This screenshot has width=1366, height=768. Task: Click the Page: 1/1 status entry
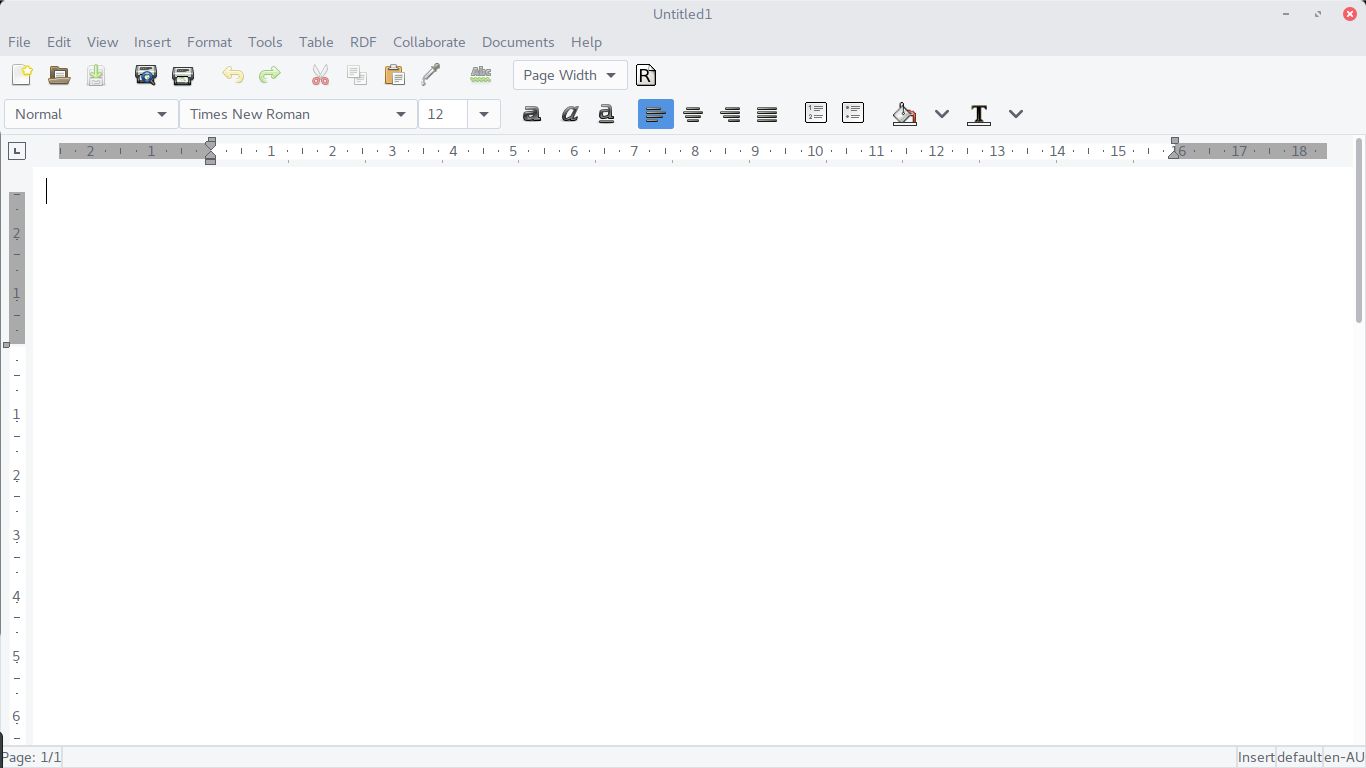[x=31, y=757]
